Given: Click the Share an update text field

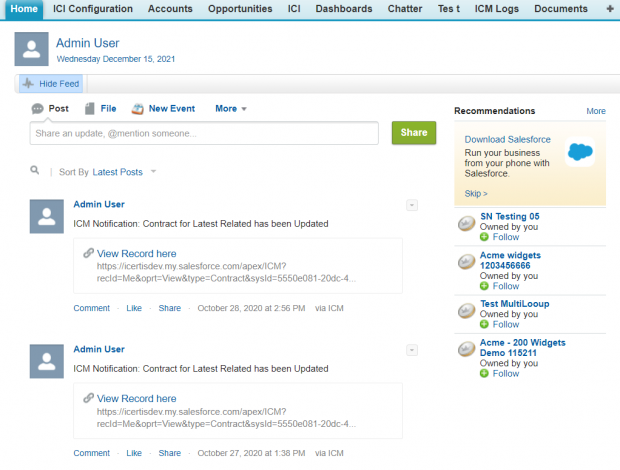Looking at the screenshot, I should click(204, 133).
